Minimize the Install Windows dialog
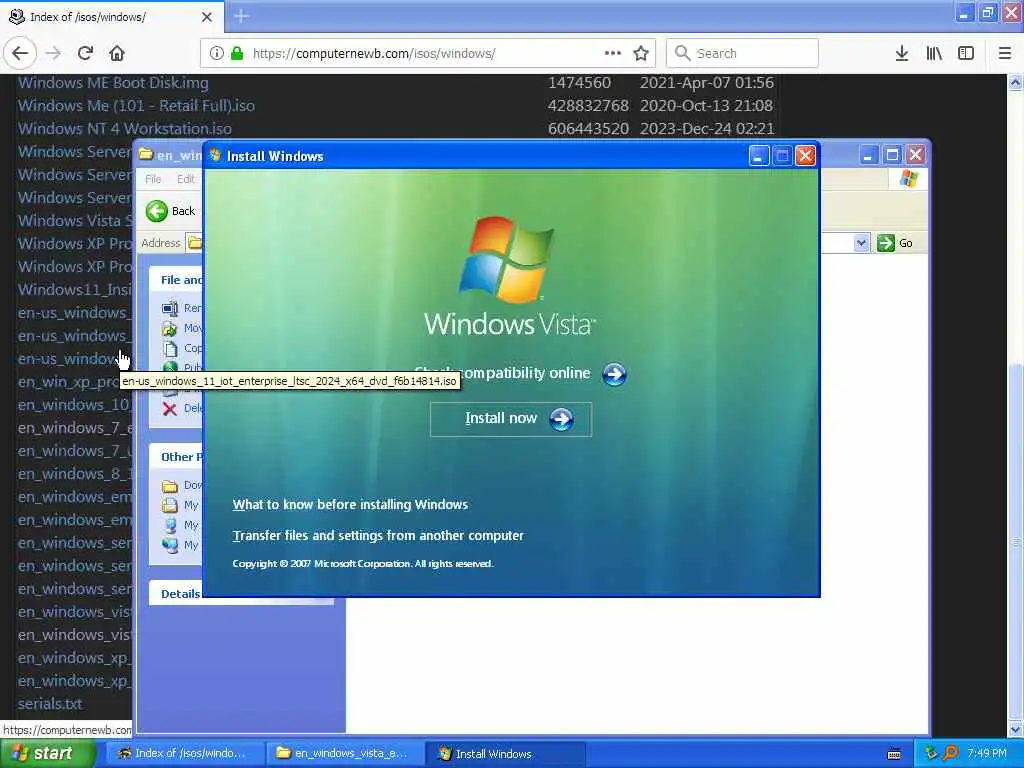The width and height of the screenshot is (1024, 768). tap(759, 156)
